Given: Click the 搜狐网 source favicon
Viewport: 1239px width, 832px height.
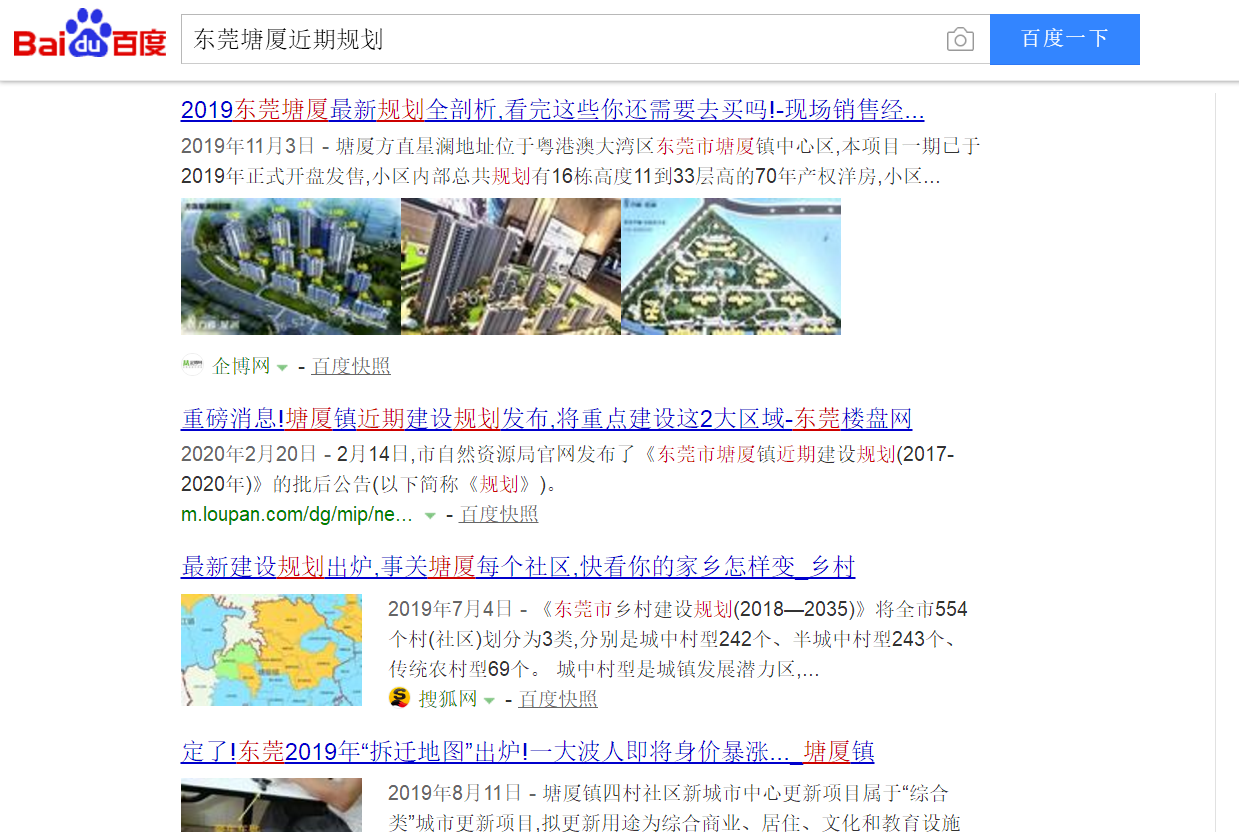Looking at the screenshot, I should 400,699.
